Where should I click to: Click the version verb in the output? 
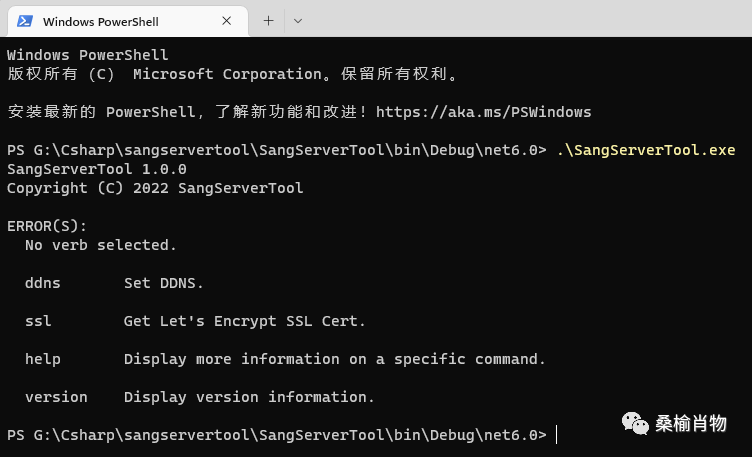point(56,397)
